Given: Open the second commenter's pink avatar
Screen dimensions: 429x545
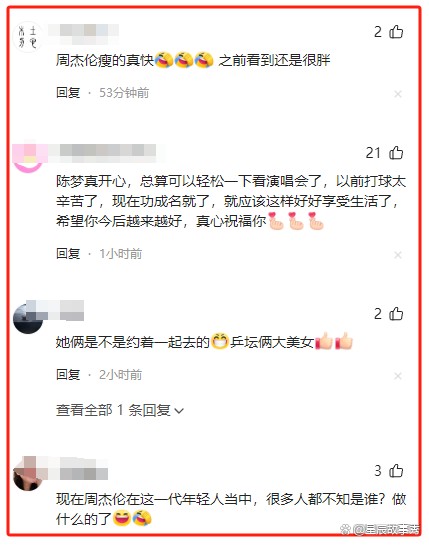Looking at the screenshot, I should (x=27, y=157).
